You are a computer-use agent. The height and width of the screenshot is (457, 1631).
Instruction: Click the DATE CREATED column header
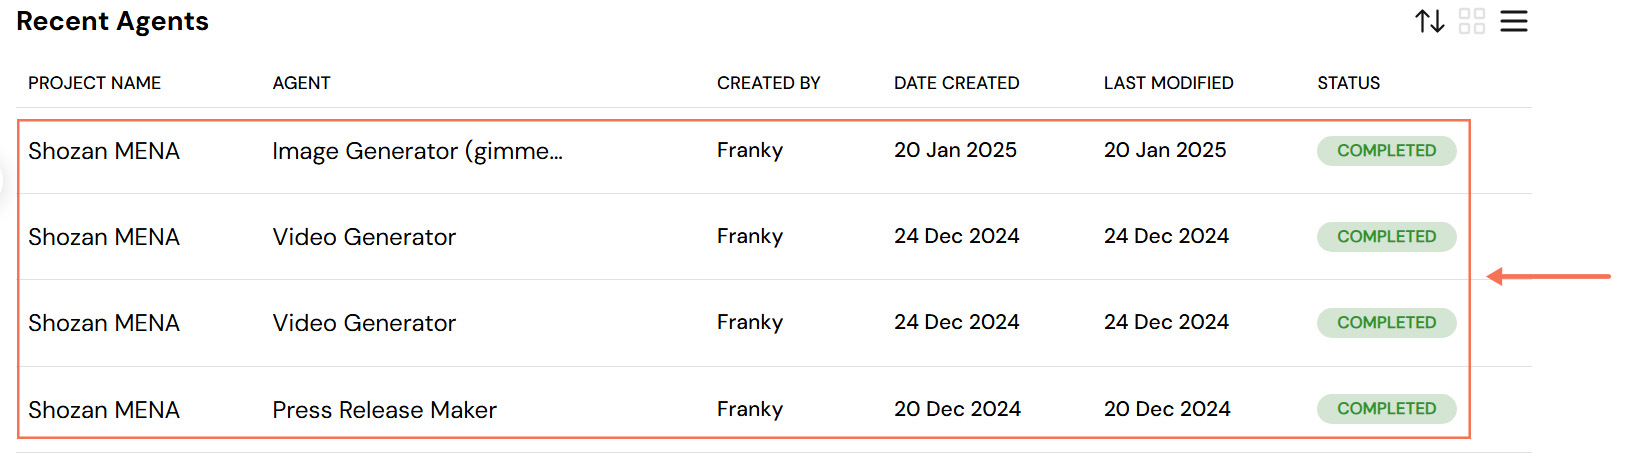click(956, 83)
